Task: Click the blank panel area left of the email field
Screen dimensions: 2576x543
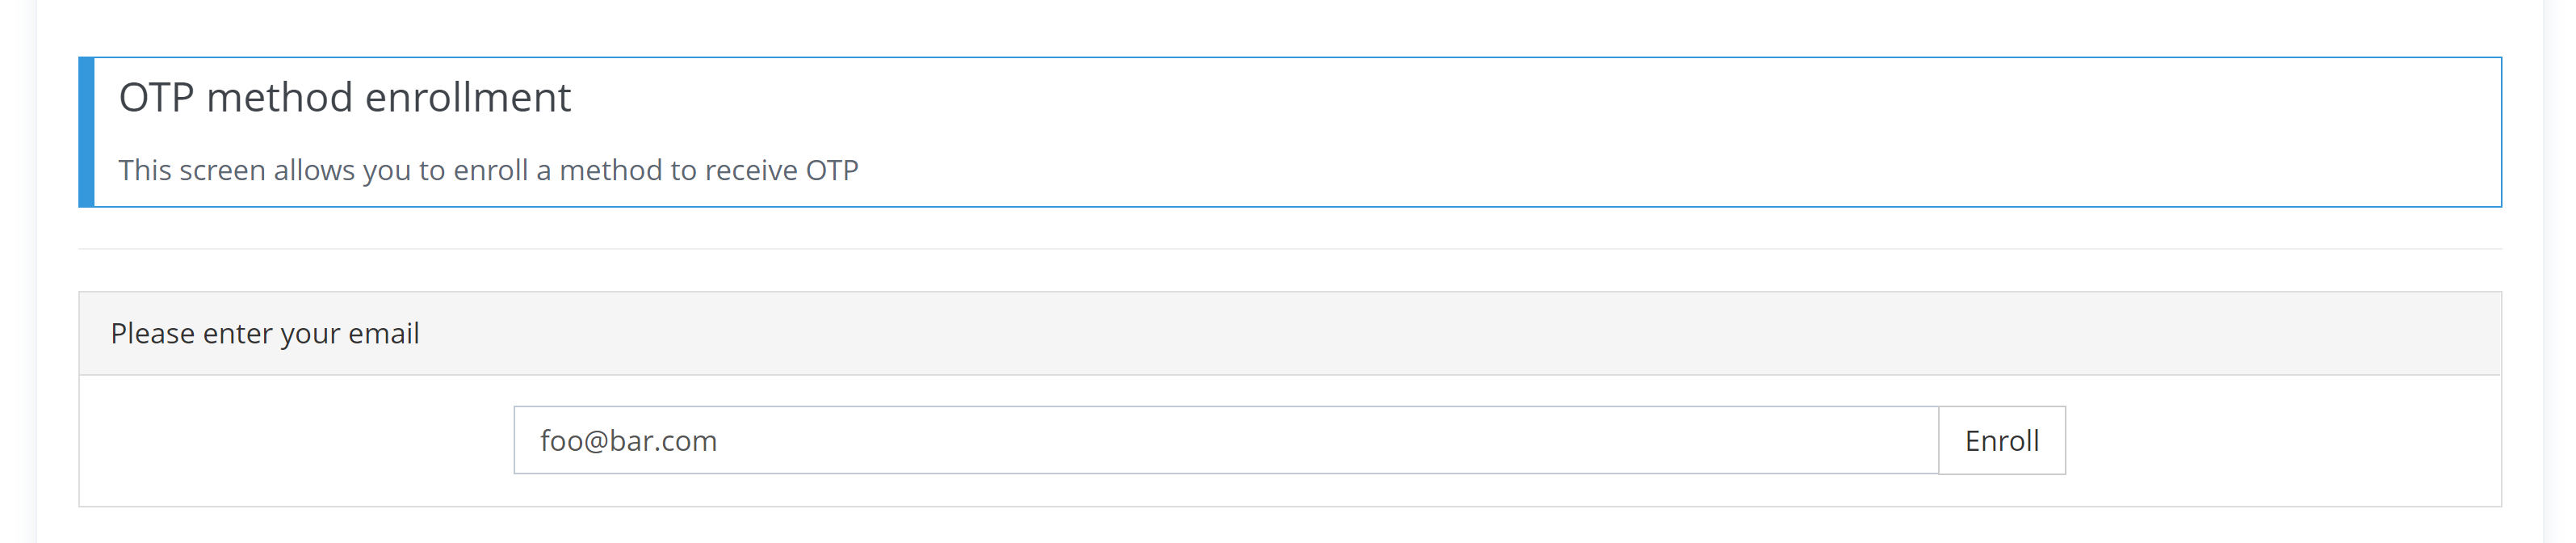Action: [300, 440]
